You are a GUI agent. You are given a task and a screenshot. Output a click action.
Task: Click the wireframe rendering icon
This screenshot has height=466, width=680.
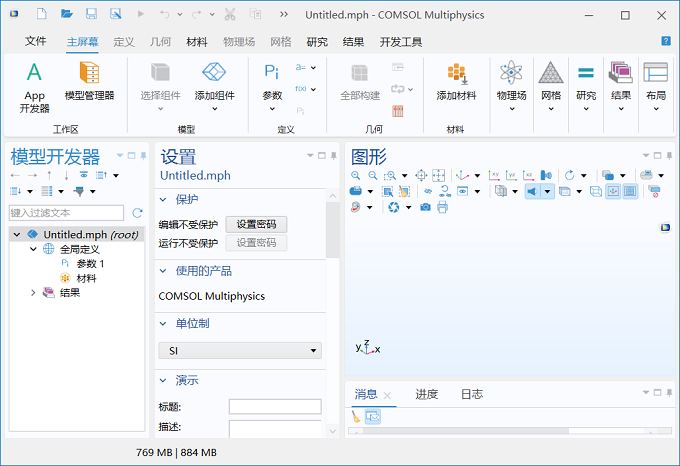pyautogui.click(x=596, y=191)
